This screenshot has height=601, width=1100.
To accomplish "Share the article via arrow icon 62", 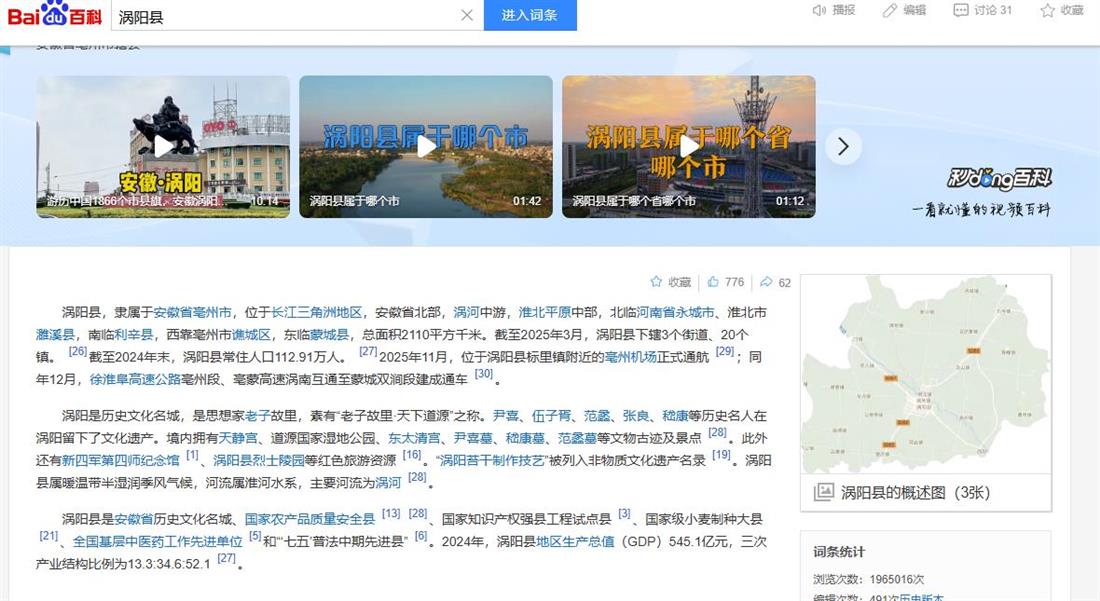I will point(766,282).
